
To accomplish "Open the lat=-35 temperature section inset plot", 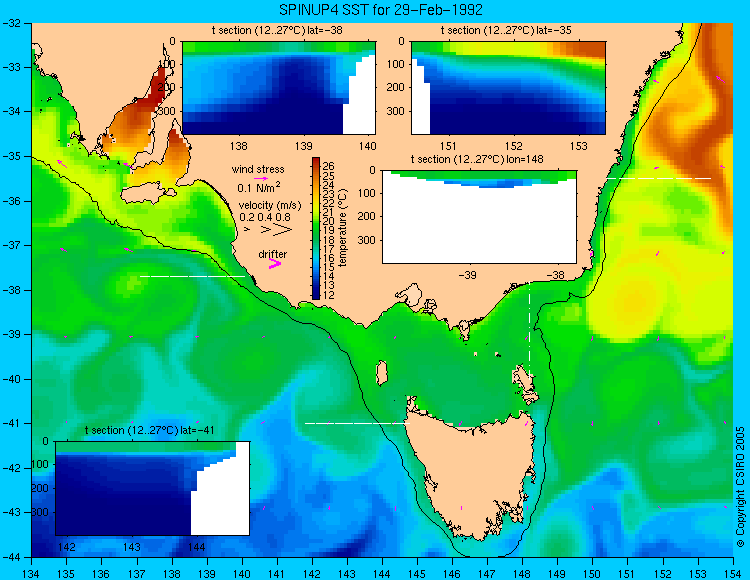I will [508, 88].
